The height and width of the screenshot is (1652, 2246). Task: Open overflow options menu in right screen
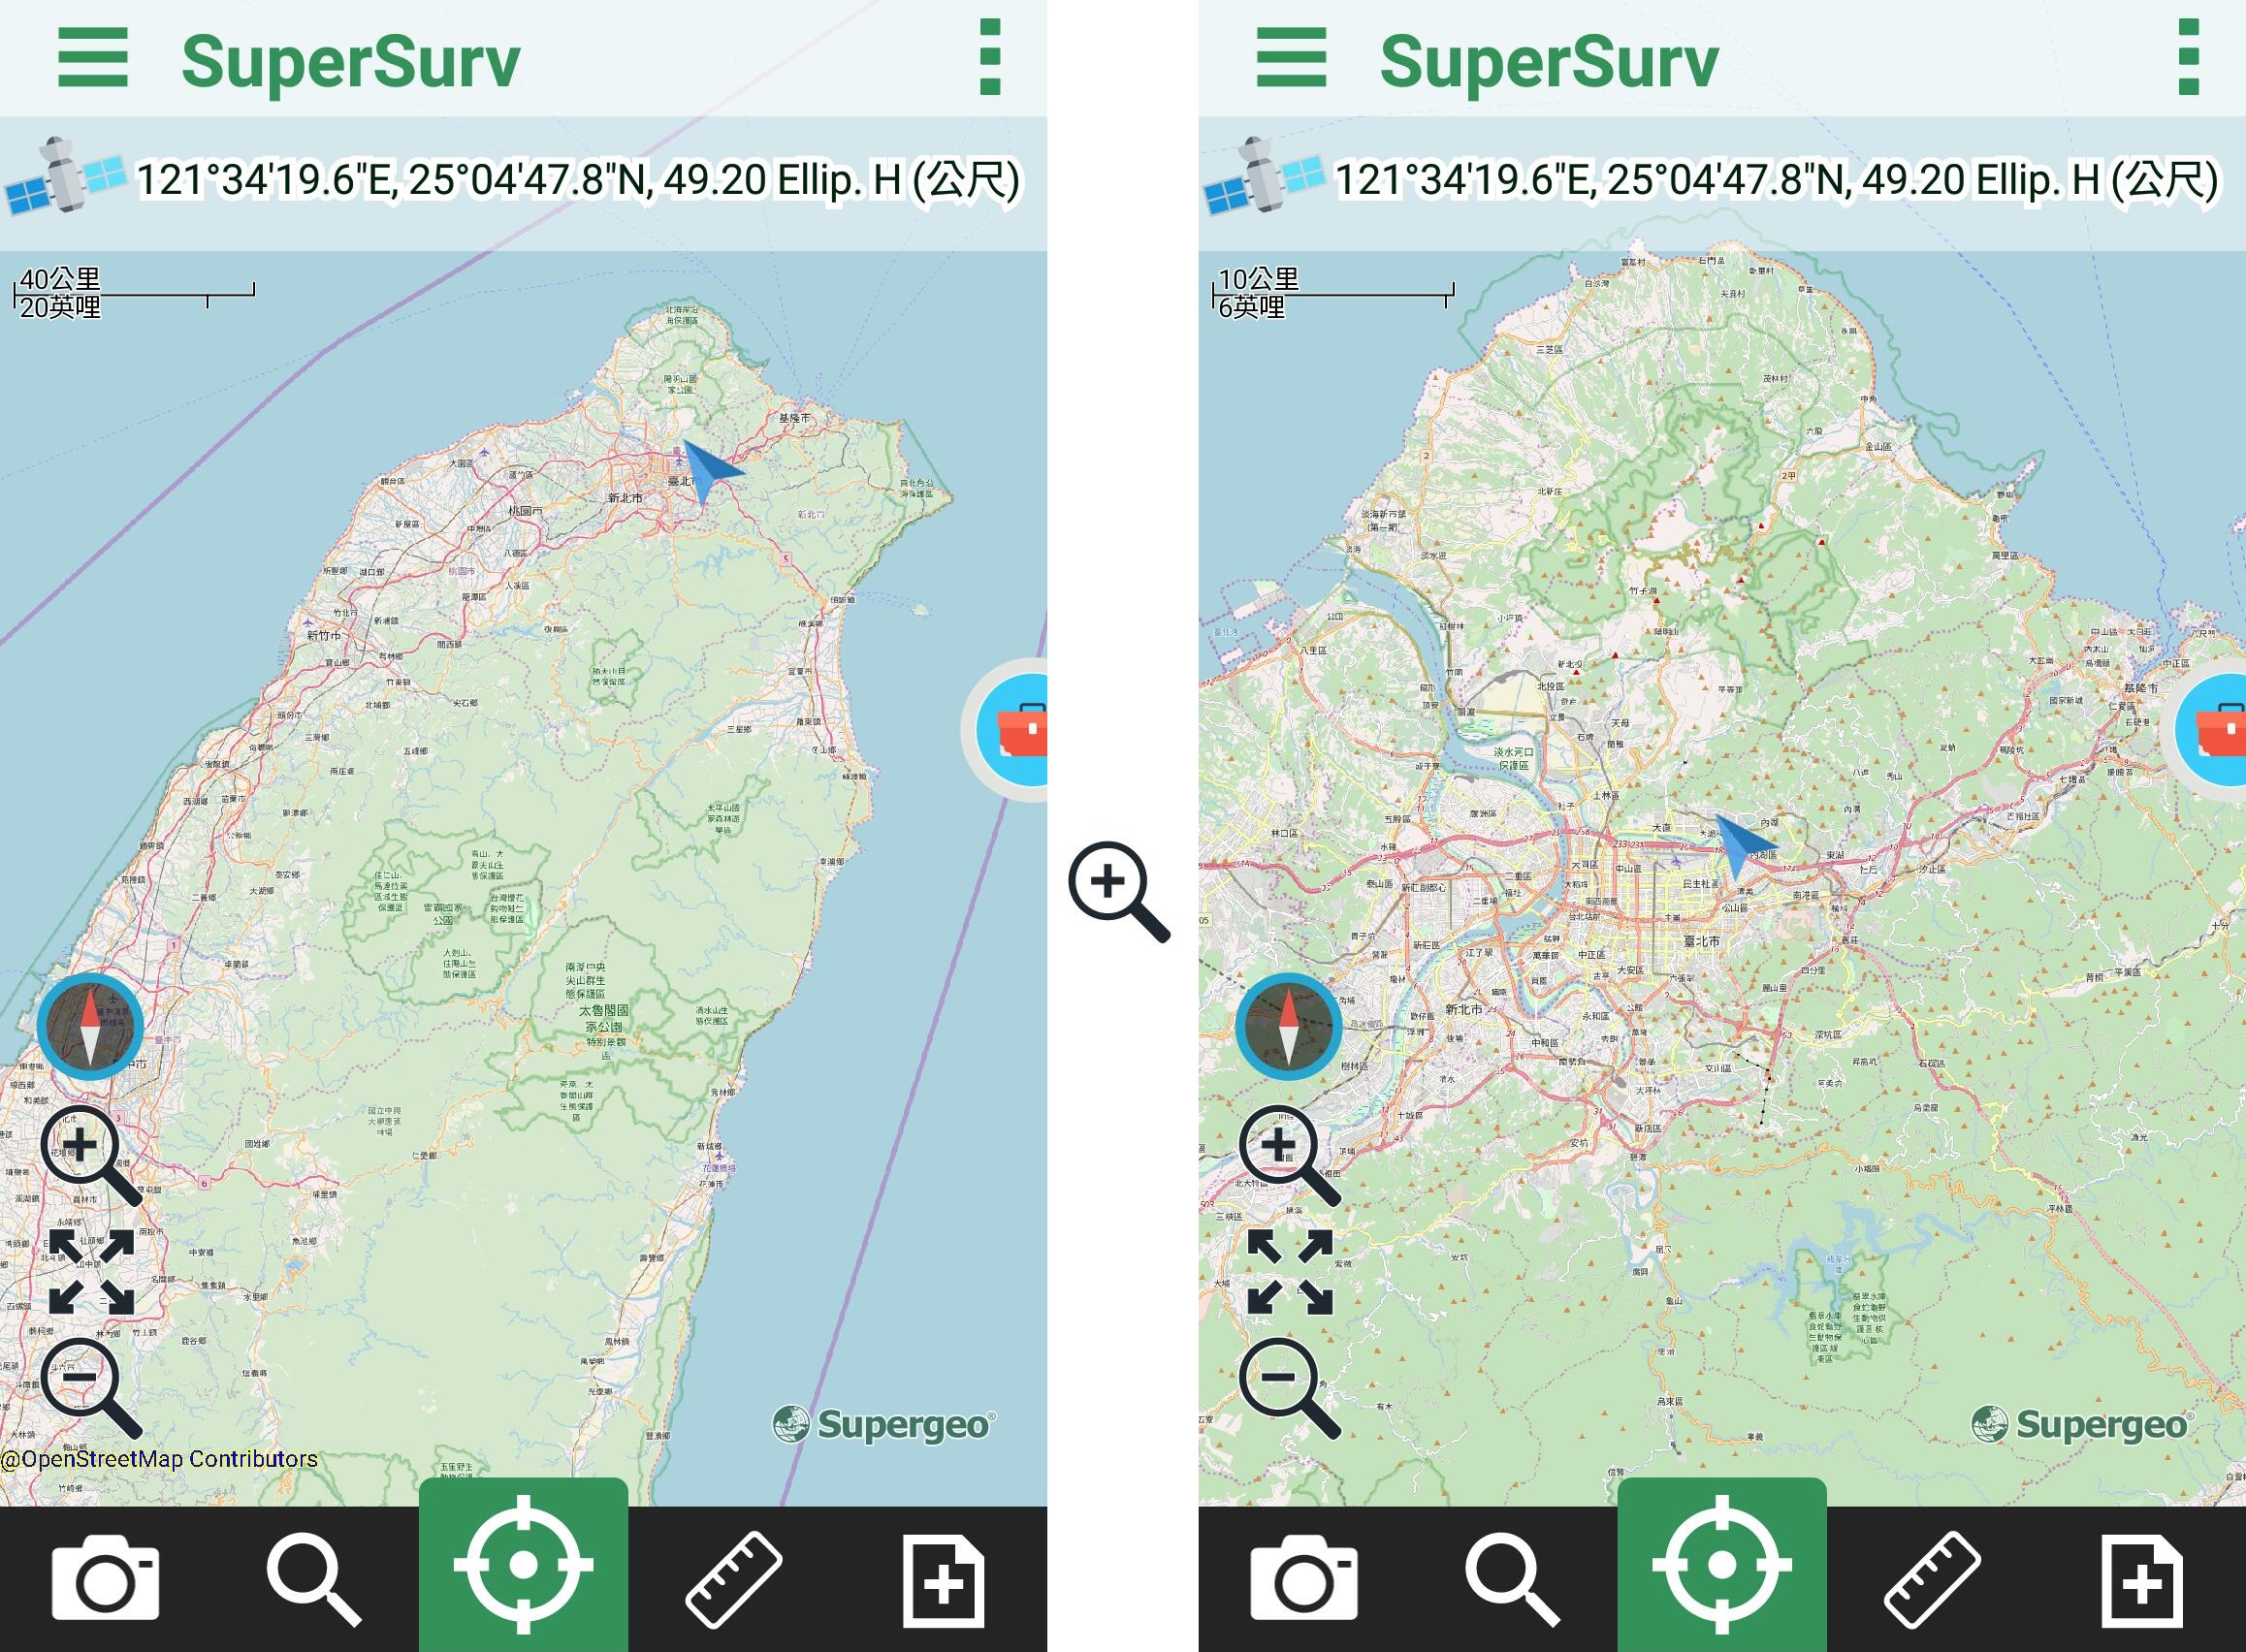click(x=2188, y=58)
